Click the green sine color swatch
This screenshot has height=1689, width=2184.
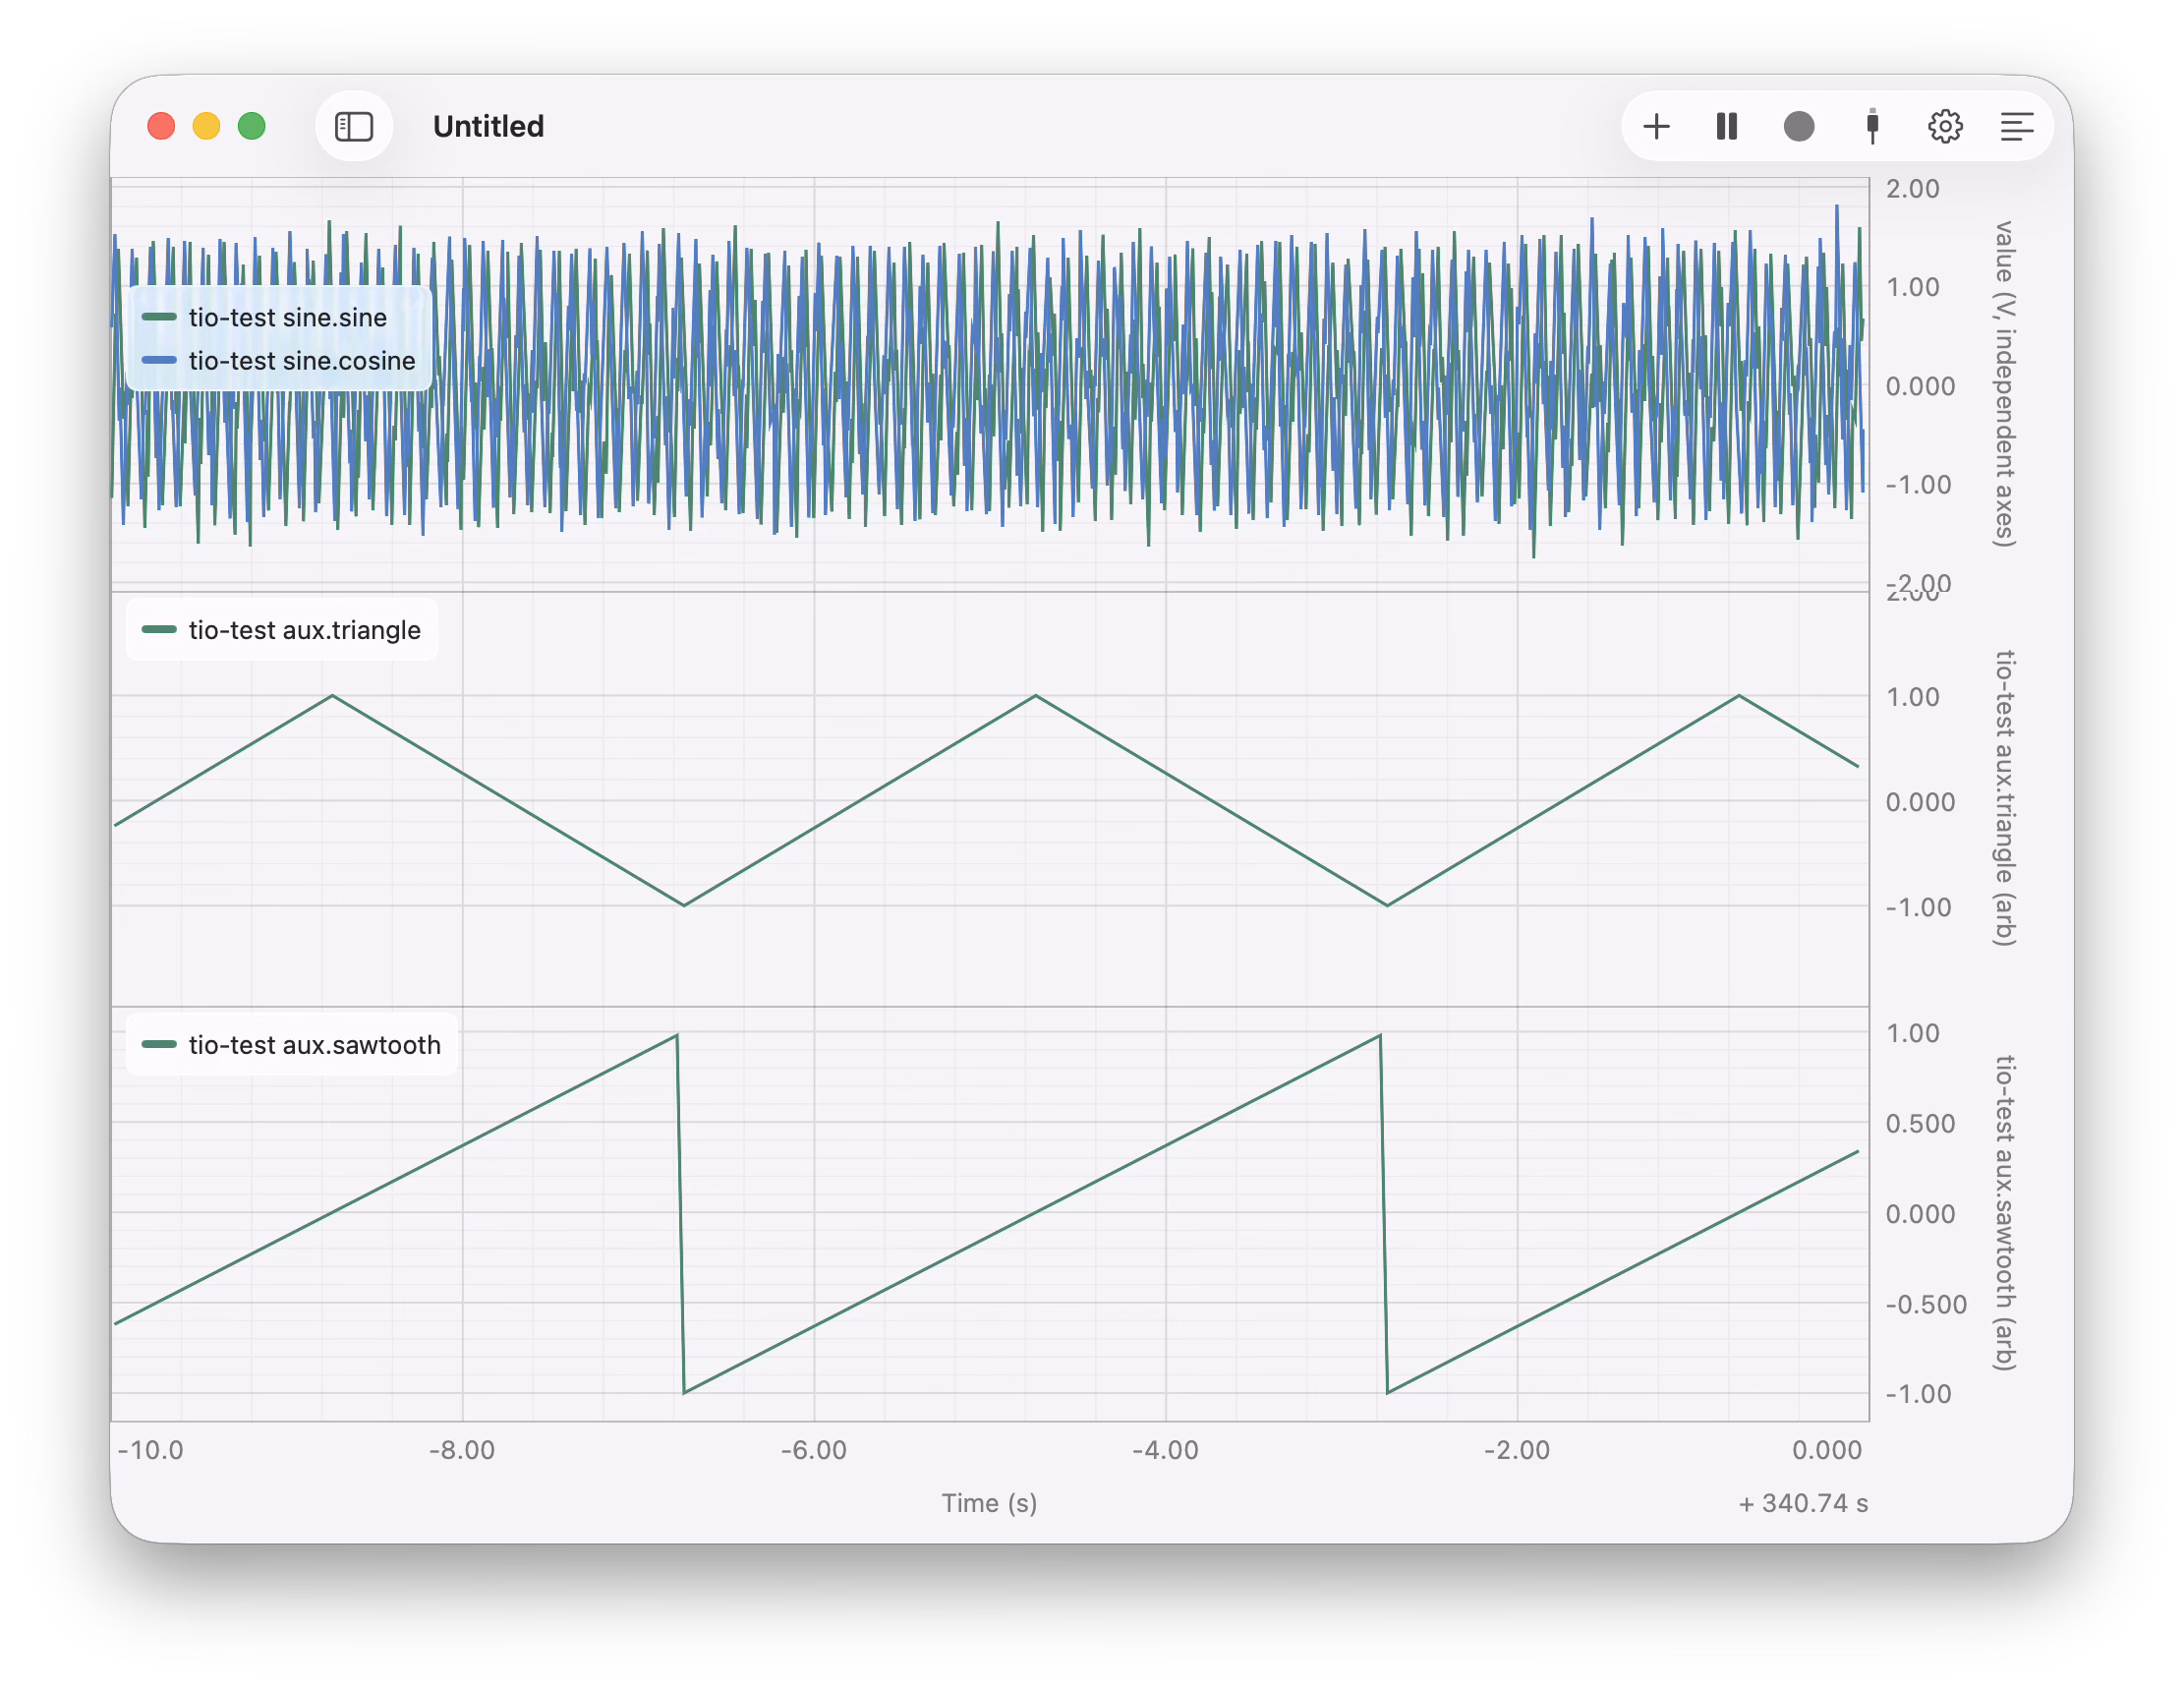point(159,317)
